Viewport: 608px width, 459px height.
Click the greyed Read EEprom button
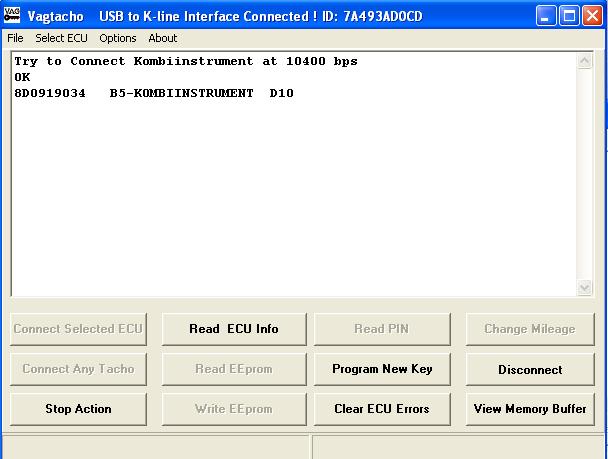pos(234,369)
